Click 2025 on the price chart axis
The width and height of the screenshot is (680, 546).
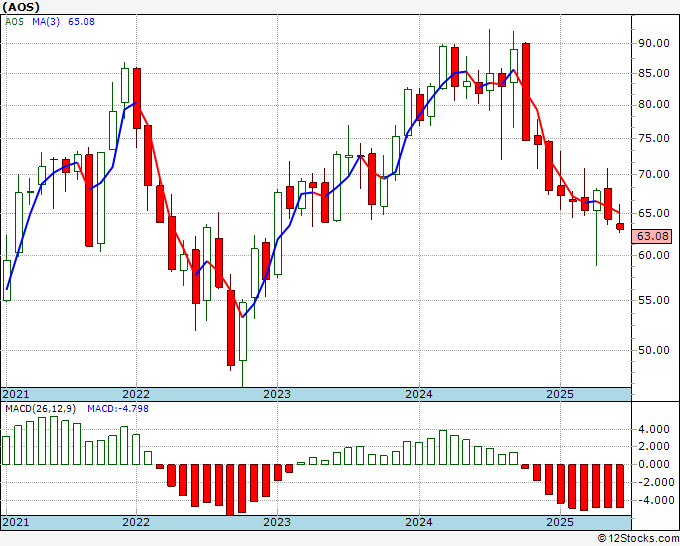(x=560, y=394)
